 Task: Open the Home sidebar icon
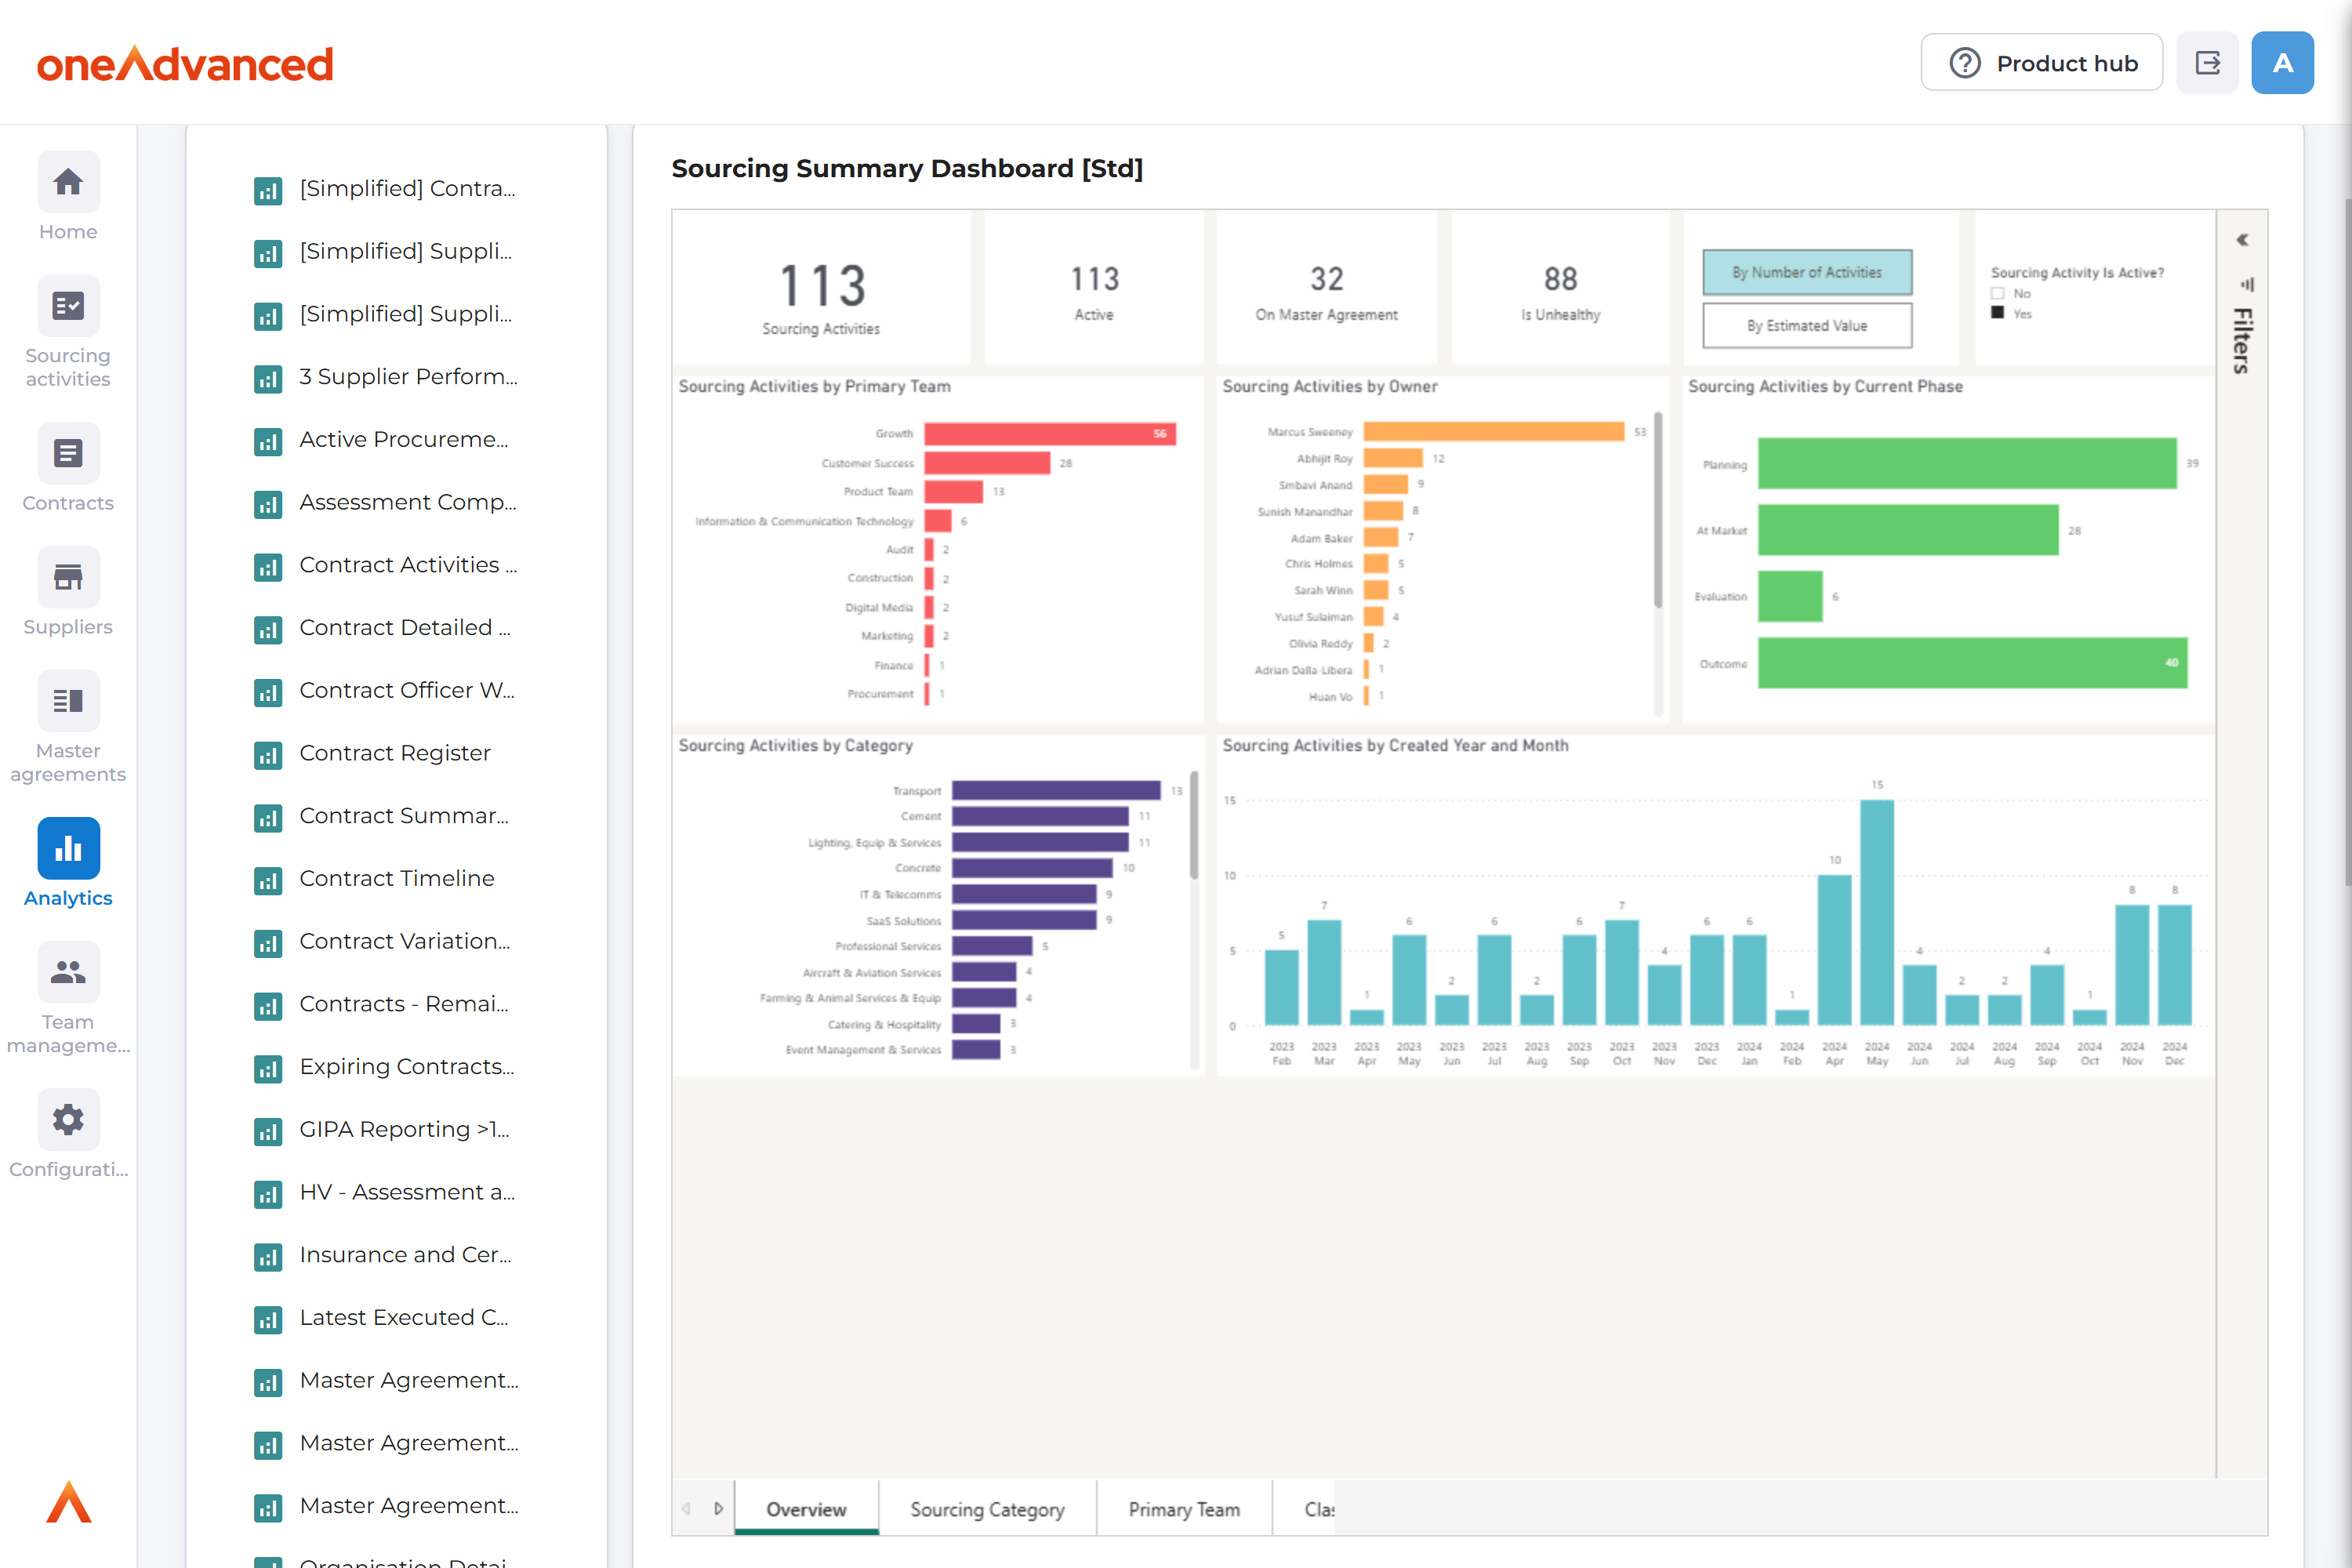coord(68,183)
